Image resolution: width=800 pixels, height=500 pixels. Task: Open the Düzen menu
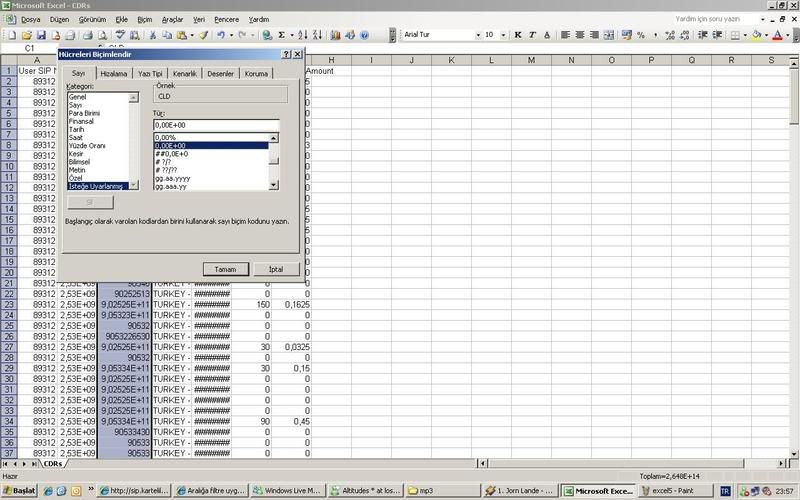point(59,19)
